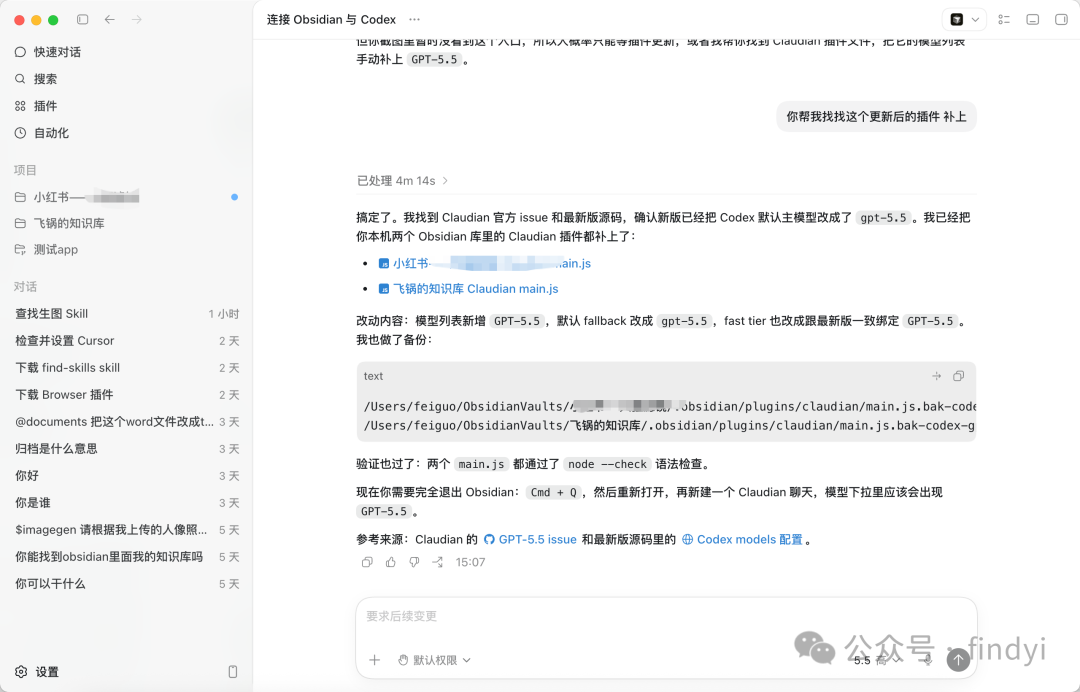
Task: Give the reply a thumbs down
Action: pyautogui.click(x=414, y=563)
